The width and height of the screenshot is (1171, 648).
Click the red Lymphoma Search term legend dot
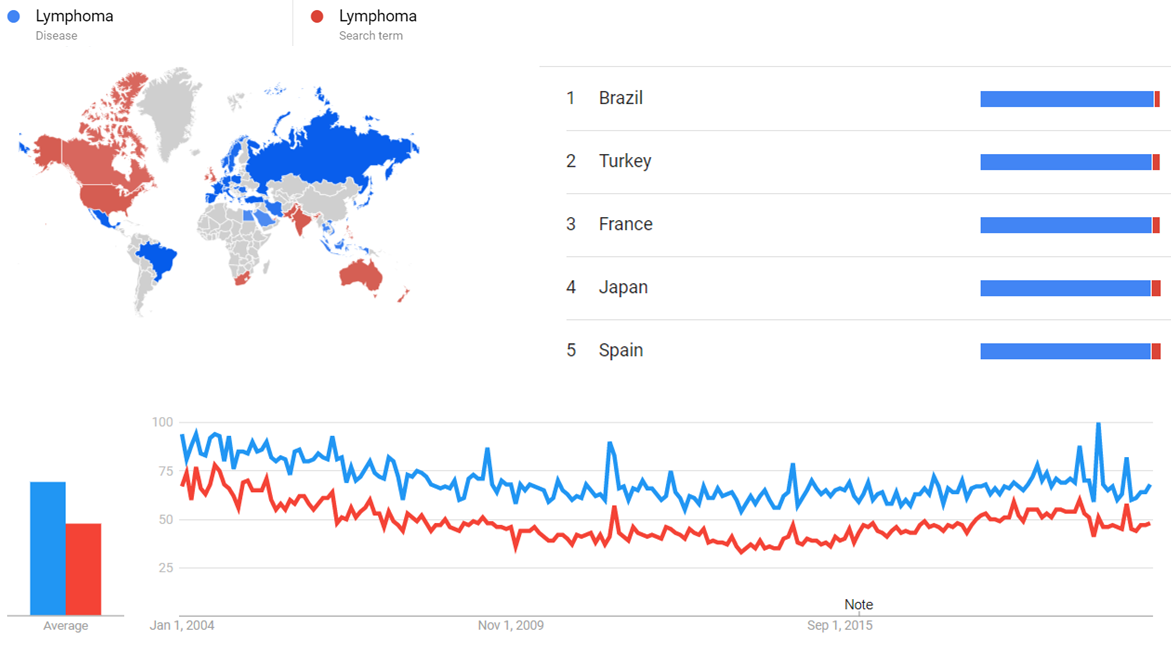(317, 17)
